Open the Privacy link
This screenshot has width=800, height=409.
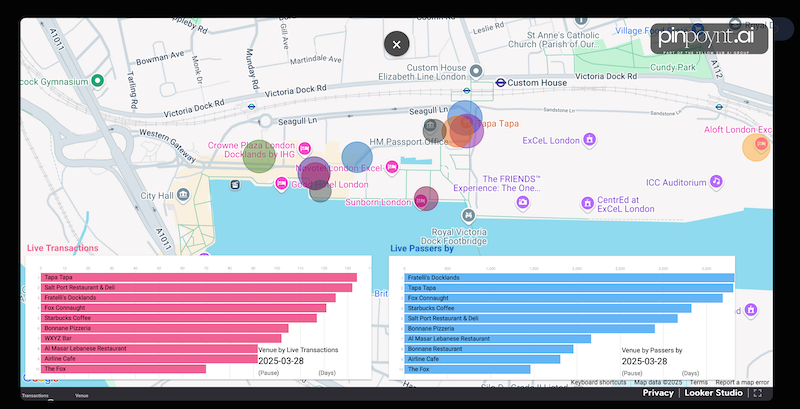pos(658,393)
